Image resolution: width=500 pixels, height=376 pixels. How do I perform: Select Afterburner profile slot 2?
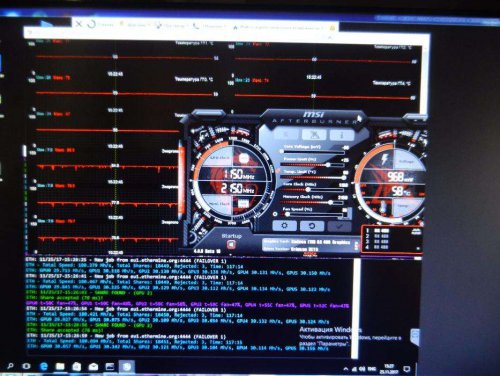tap(377, 236)
